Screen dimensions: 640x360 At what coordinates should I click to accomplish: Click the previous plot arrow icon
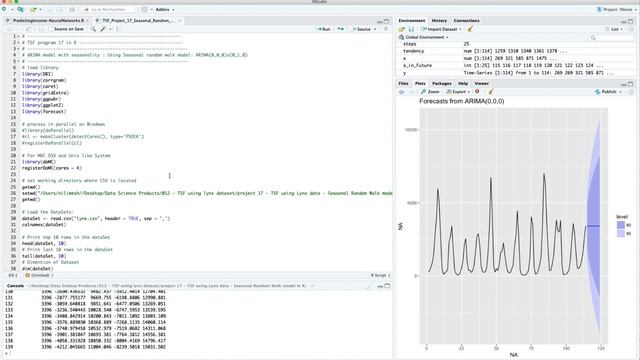(x=402, y=92)
